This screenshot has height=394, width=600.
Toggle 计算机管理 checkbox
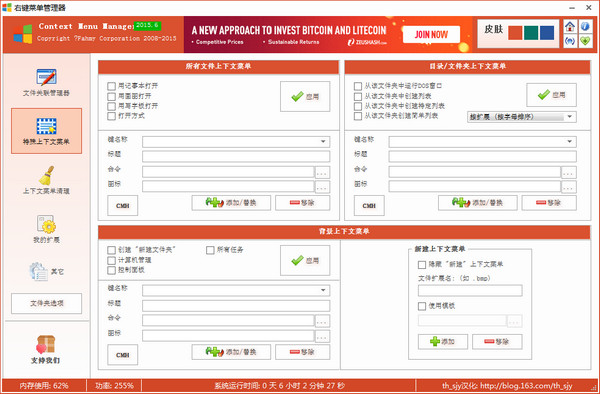[x=111, y=260]
